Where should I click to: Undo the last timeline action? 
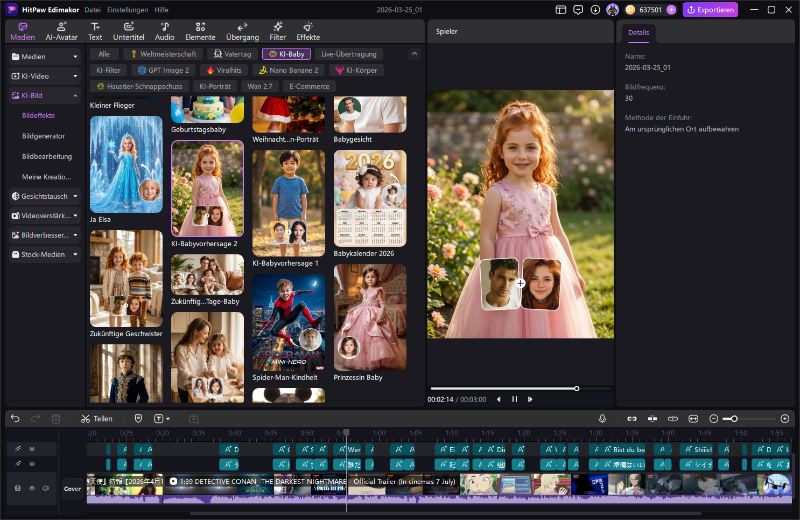pos(15,418)
